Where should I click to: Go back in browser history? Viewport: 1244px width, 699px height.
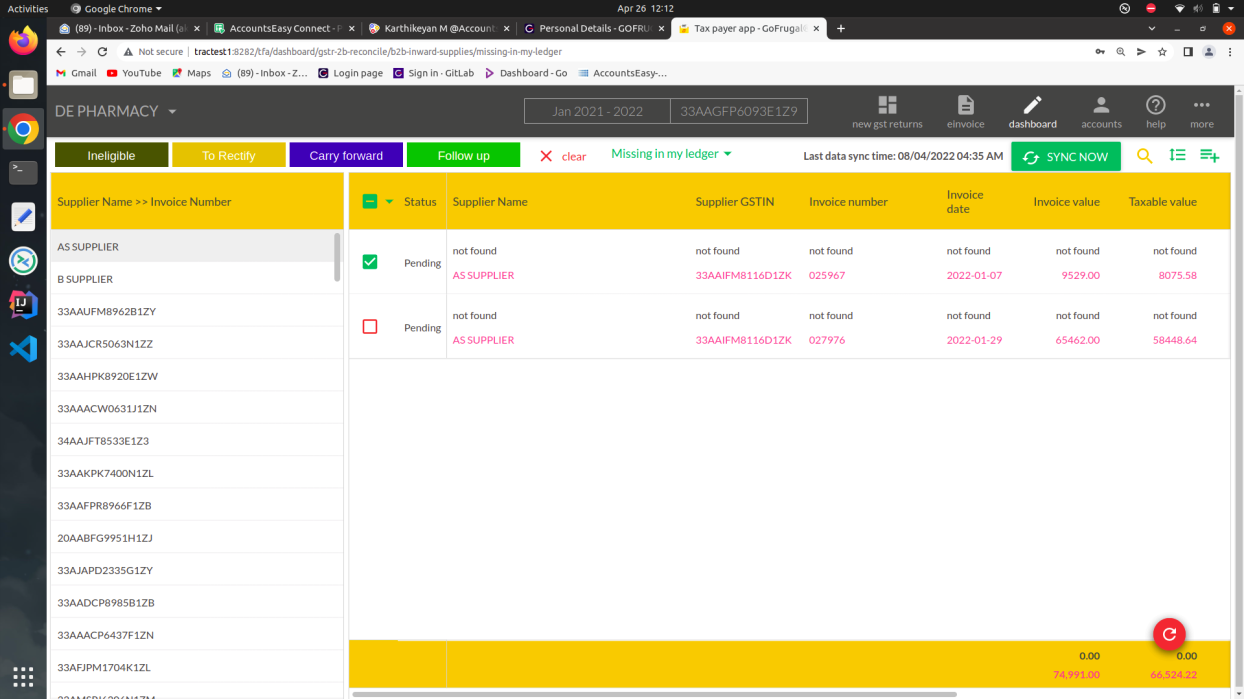(x=61, y=52)
